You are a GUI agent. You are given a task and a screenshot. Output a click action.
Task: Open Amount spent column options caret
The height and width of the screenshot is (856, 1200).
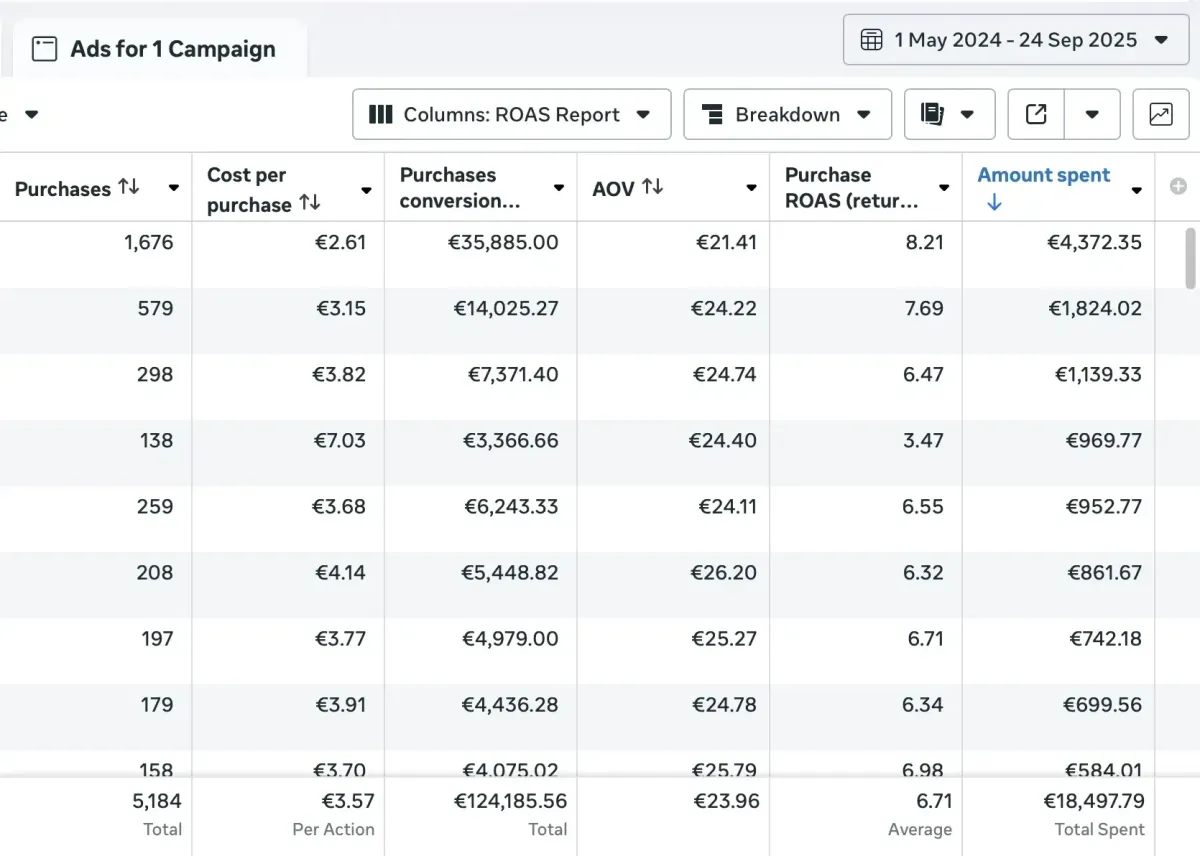pyautogui.click(x=1136, y=190)
